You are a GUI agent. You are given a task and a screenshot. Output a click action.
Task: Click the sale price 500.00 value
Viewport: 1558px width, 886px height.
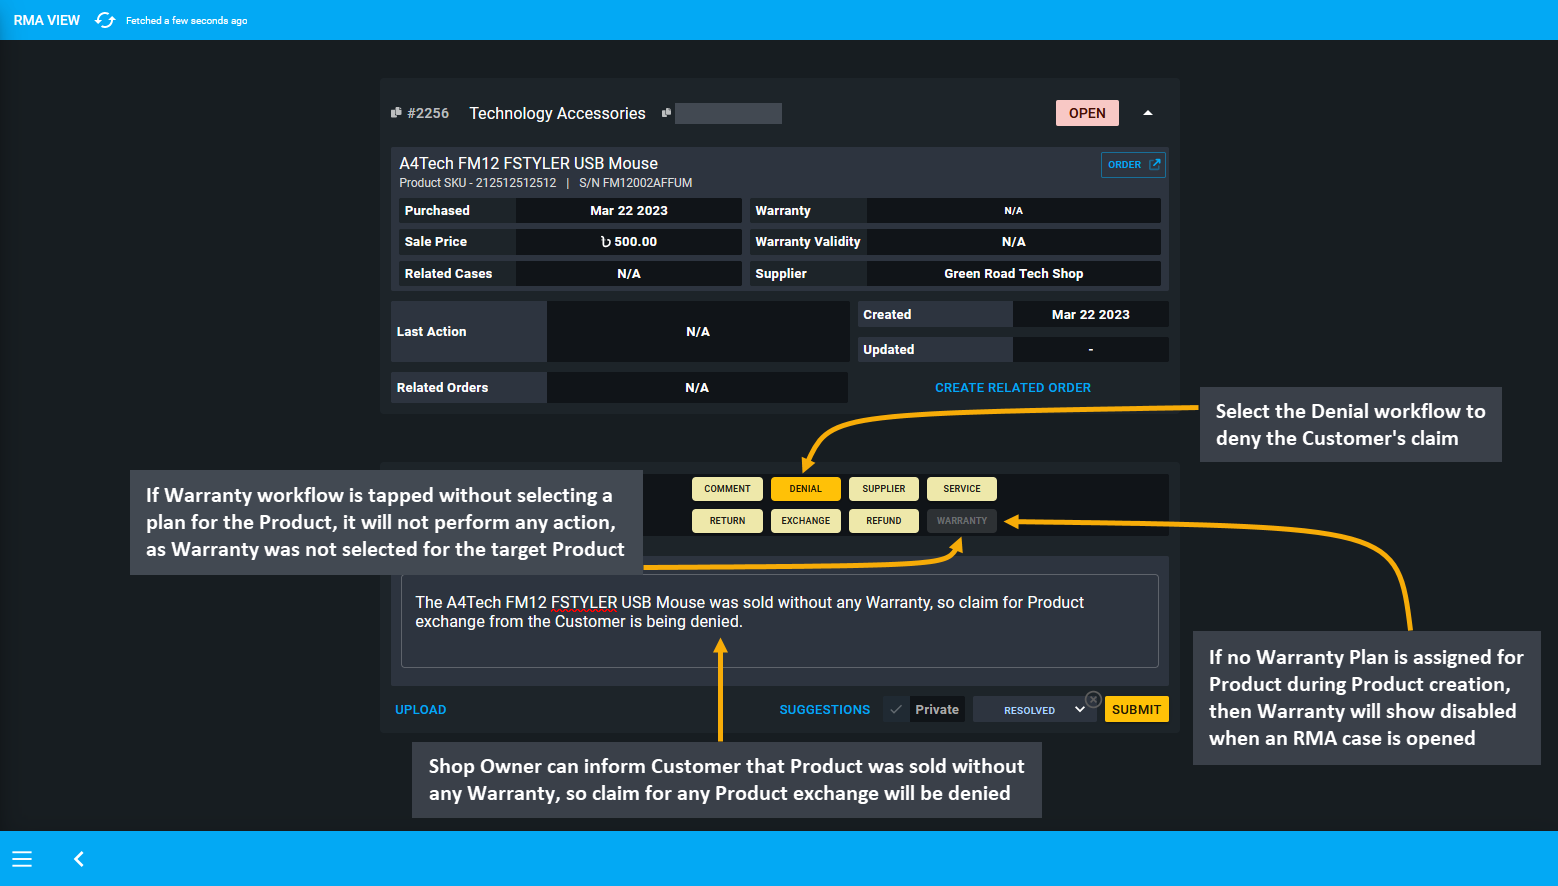629,242
